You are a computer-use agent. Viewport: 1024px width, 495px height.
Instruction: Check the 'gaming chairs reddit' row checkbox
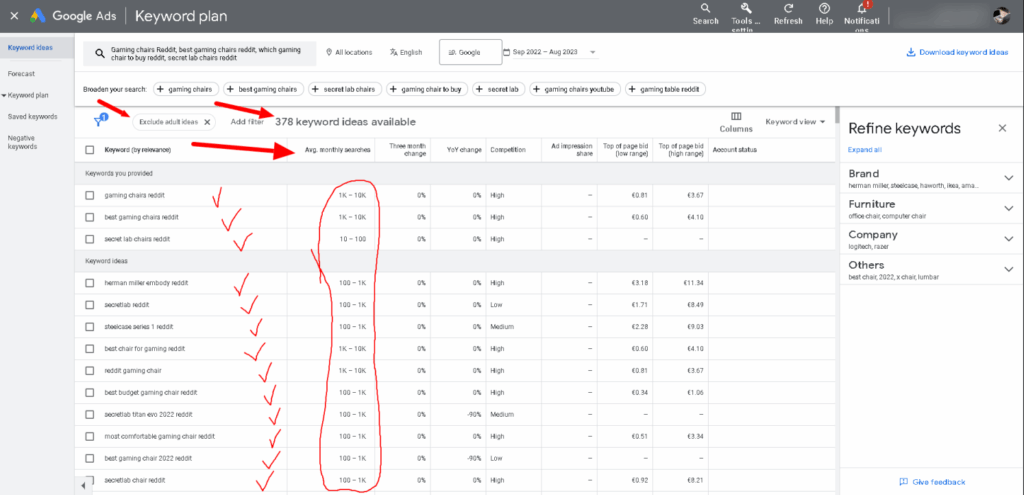point(89,195)
